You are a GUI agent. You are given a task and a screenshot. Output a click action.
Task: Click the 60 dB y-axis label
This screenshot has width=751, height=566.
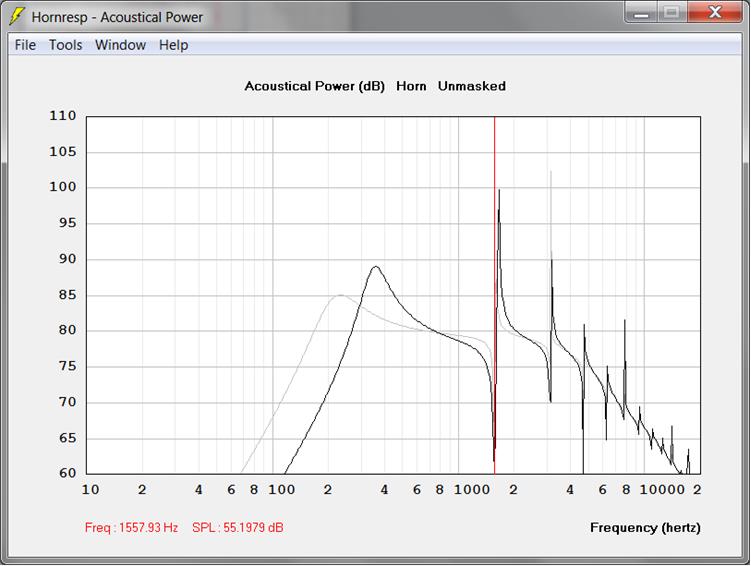pos(68,473)
